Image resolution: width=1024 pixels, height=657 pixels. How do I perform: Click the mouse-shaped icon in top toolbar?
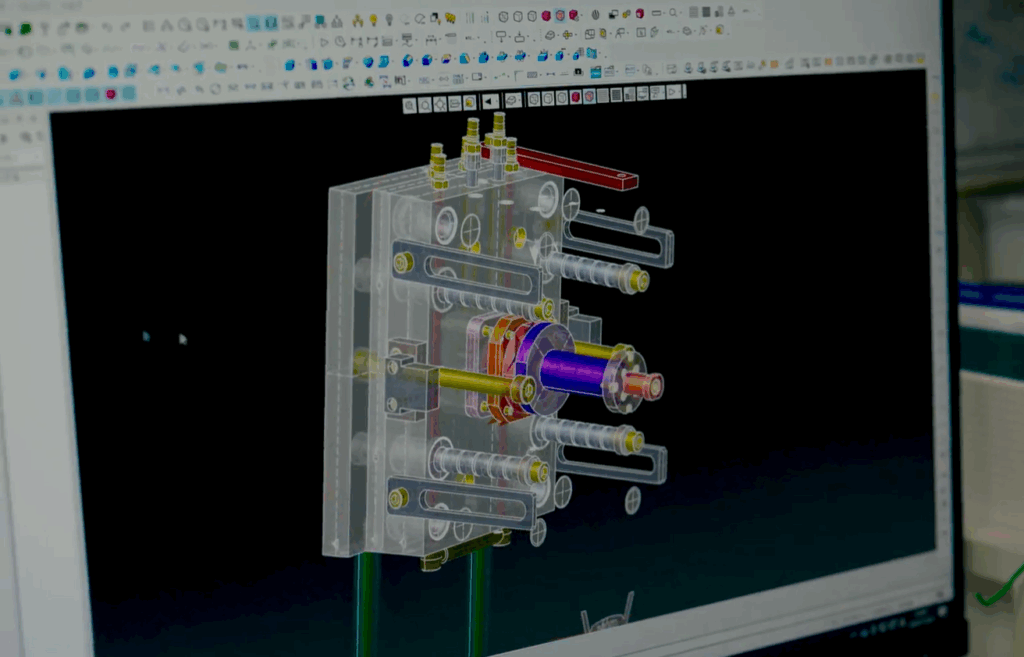coord(596,14)
